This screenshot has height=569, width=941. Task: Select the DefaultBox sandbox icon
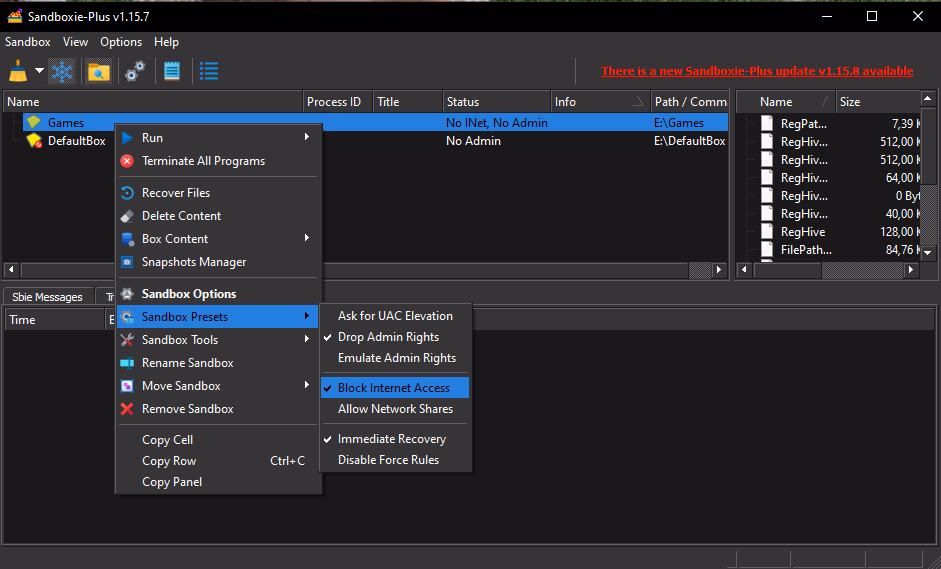[x=34, y=141]
